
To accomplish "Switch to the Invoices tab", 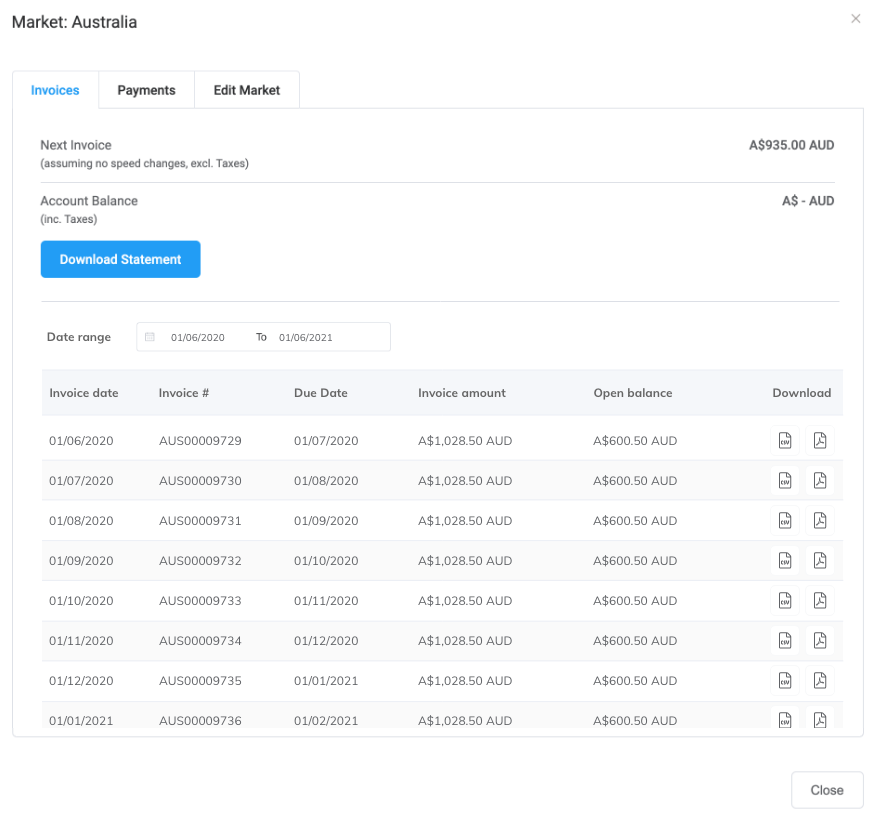I will coord(55,90).
